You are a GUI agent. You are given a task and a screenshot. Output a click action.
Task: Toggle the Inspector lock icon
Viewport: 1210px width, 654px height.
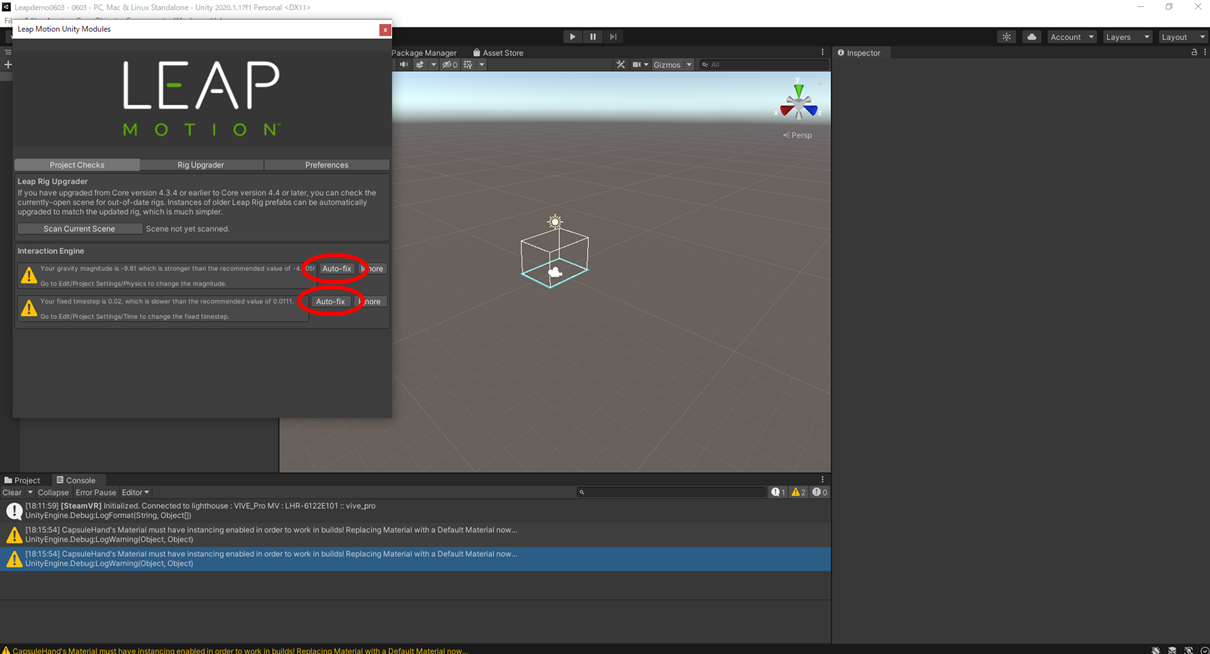point(1194,53)
